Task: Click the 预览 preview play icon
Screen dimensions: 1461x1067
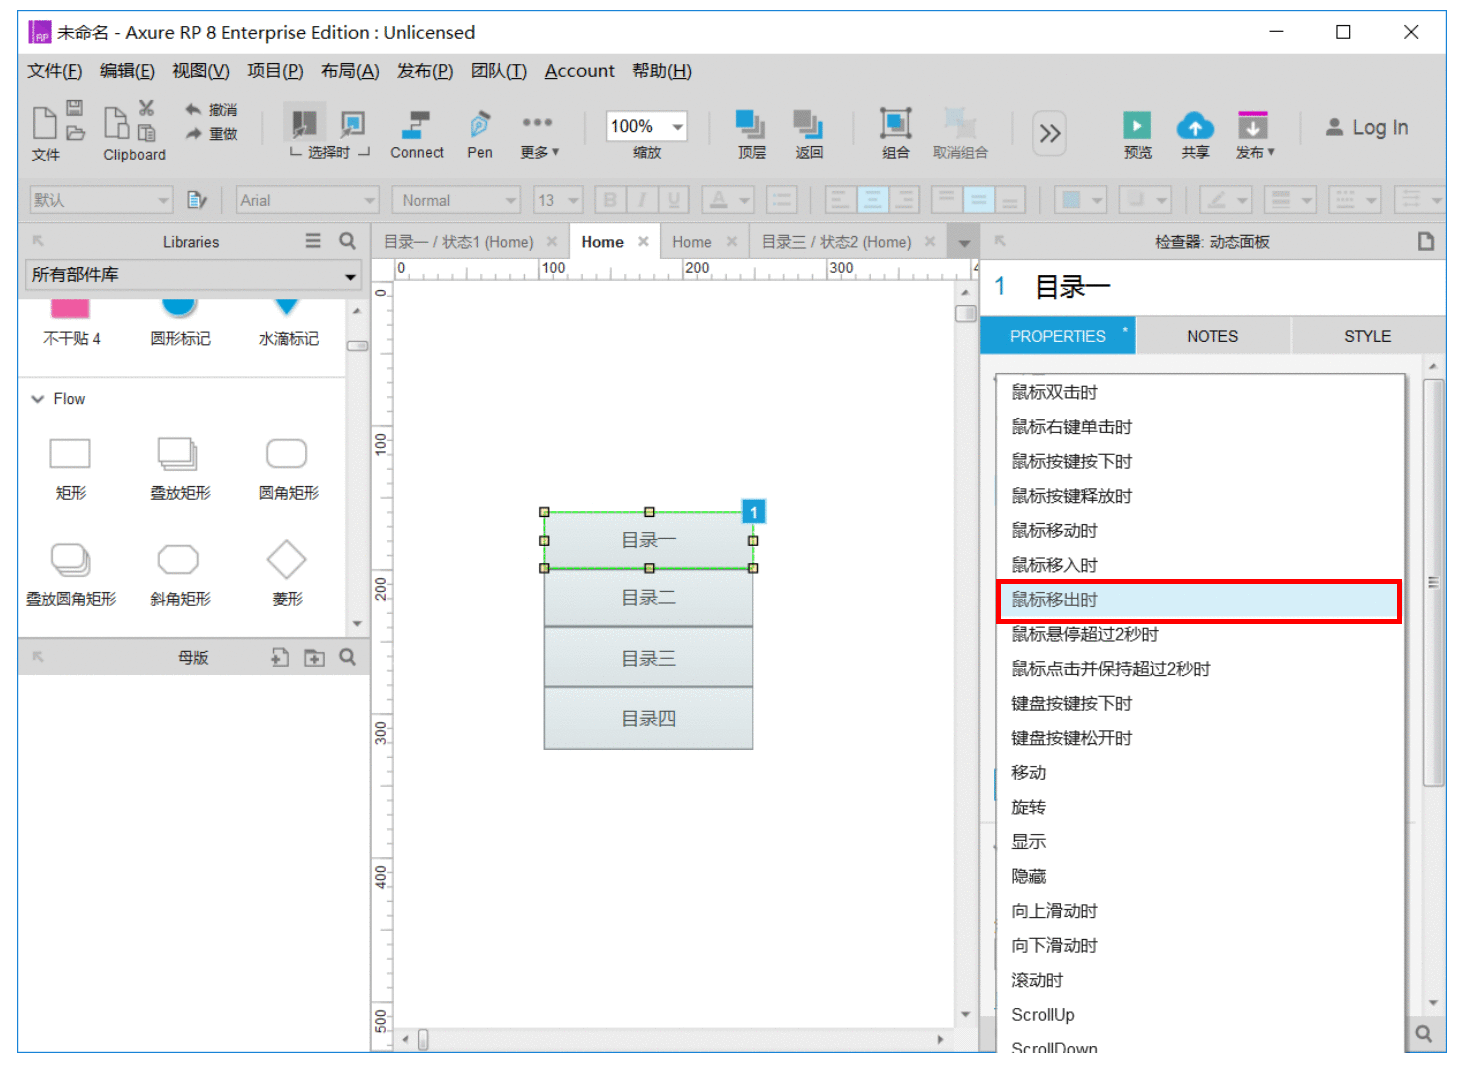Action: [x=1137, y=125]
